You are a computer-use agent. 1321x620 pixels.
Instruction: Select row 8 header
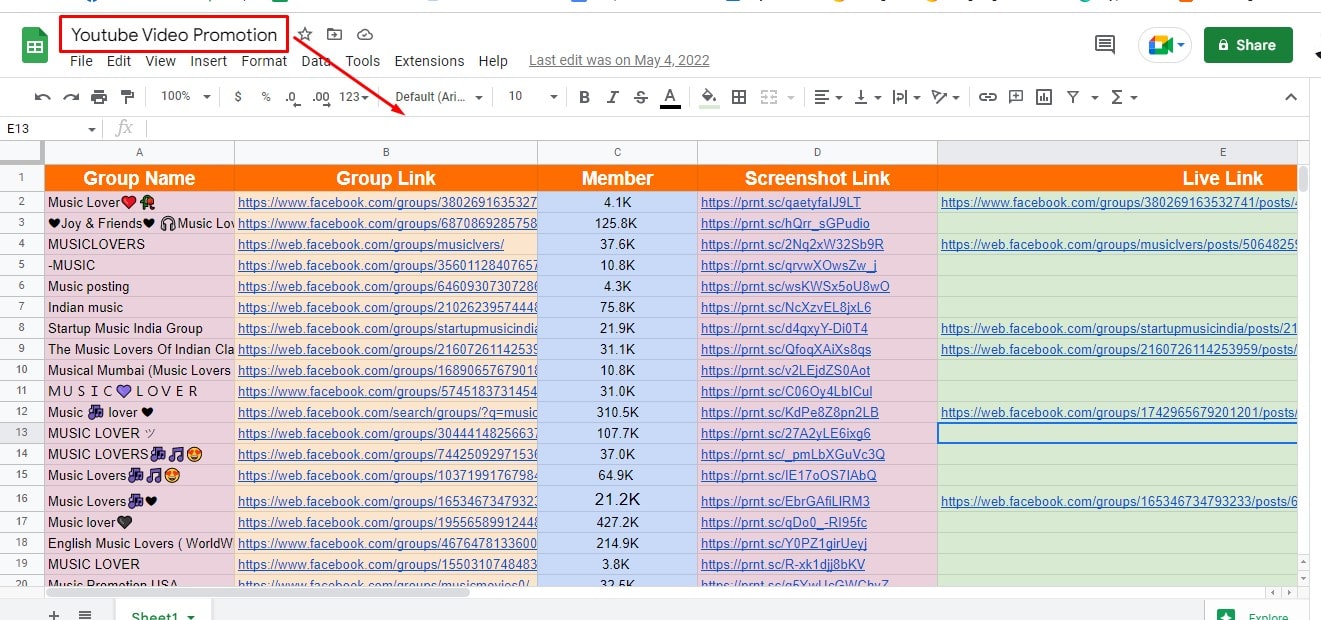tap(21, 328)
